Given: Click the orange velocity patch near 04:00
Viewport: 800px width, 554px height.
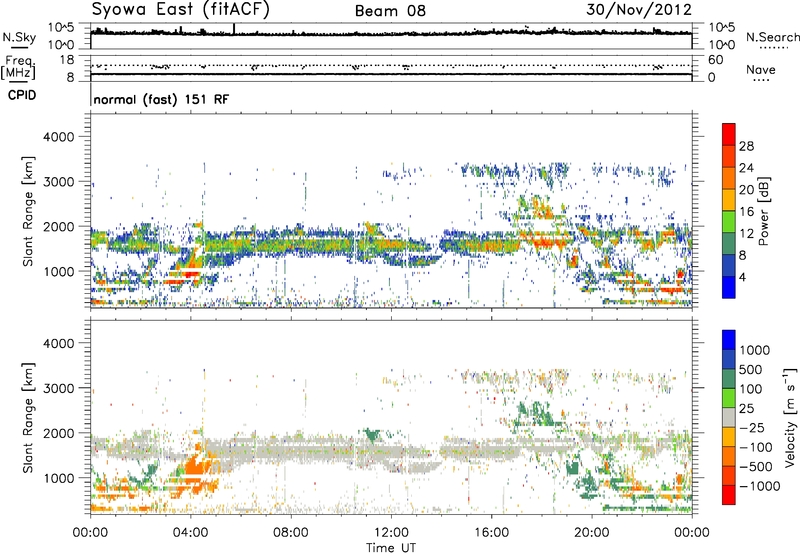Looking at the screenshot, I should [196, 466].
